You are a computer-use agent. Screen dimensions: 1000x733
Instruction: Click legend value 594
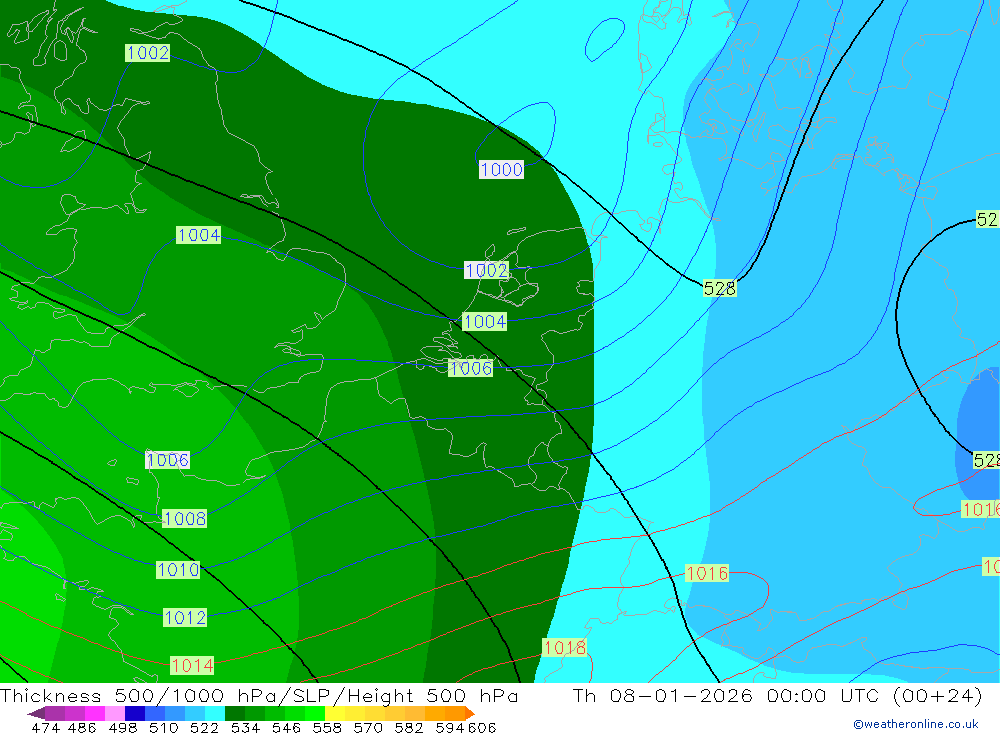pos(450,727)
